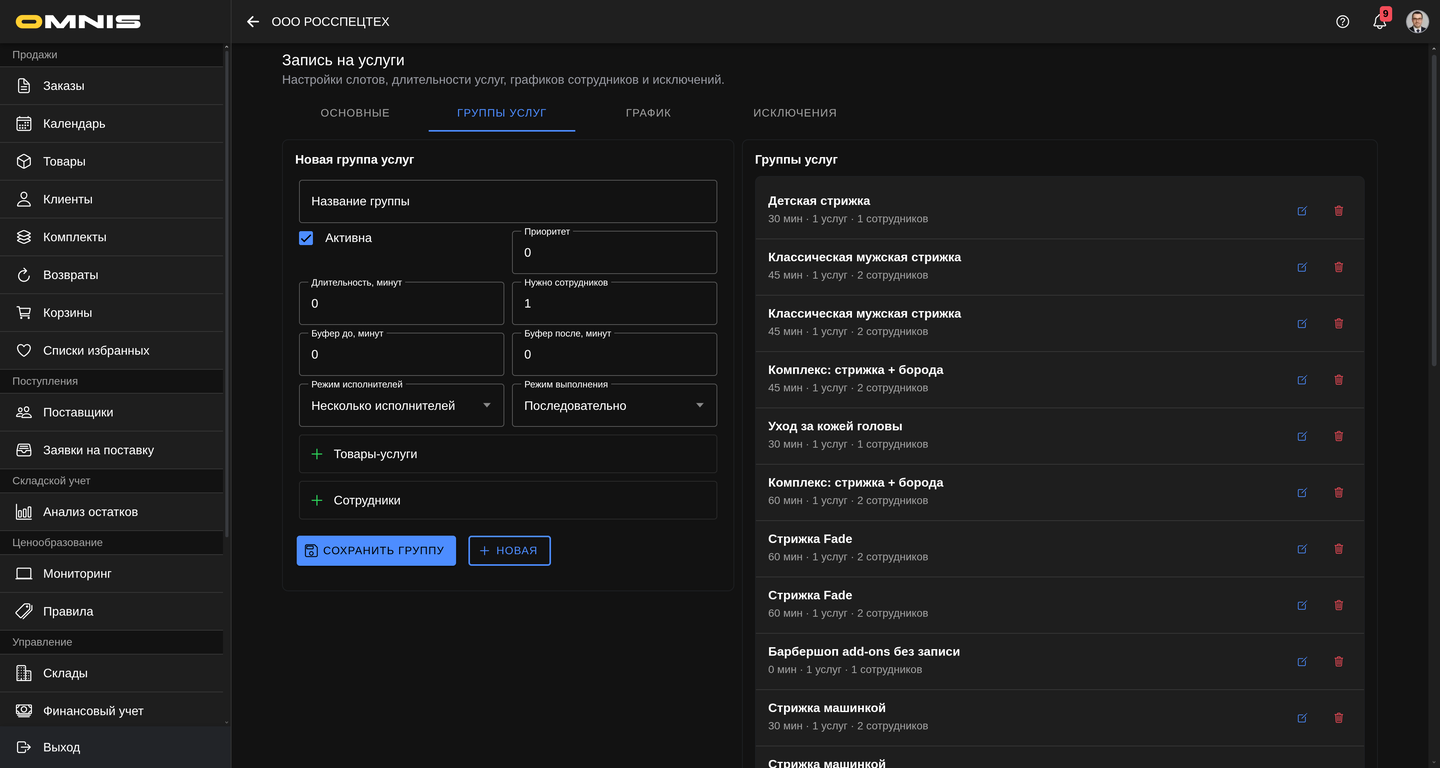Click the OMNIS logo
Image resolution: width=1440 pixels, height=768 pixels.
click(78, 21)
